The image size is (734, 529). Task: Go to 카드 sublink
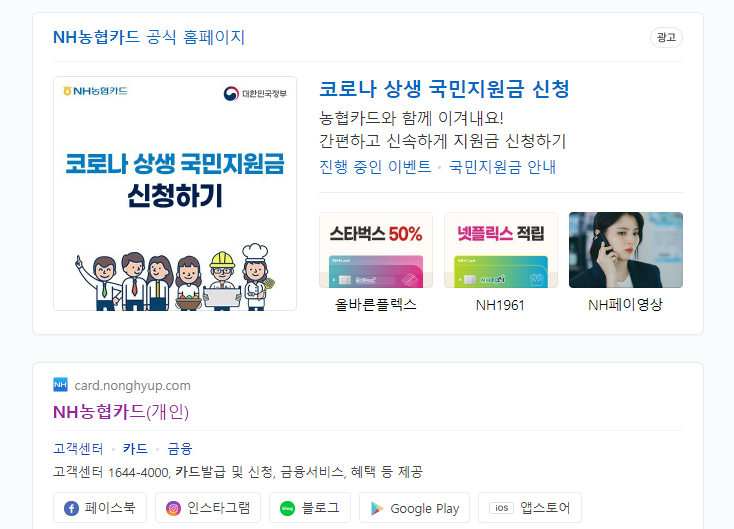[x=135, y=448]
